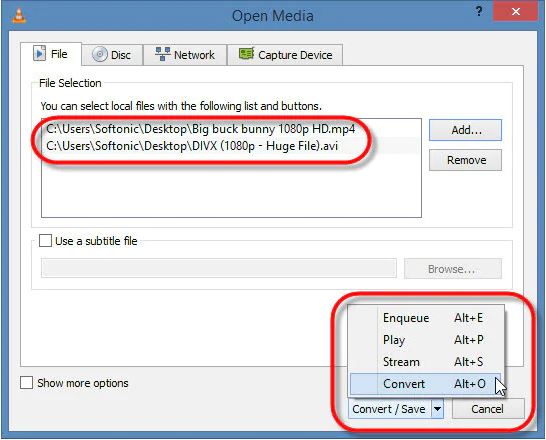
Task: Expand the Convert / Save dropdown arrow
Action: [x=437, y=409]
